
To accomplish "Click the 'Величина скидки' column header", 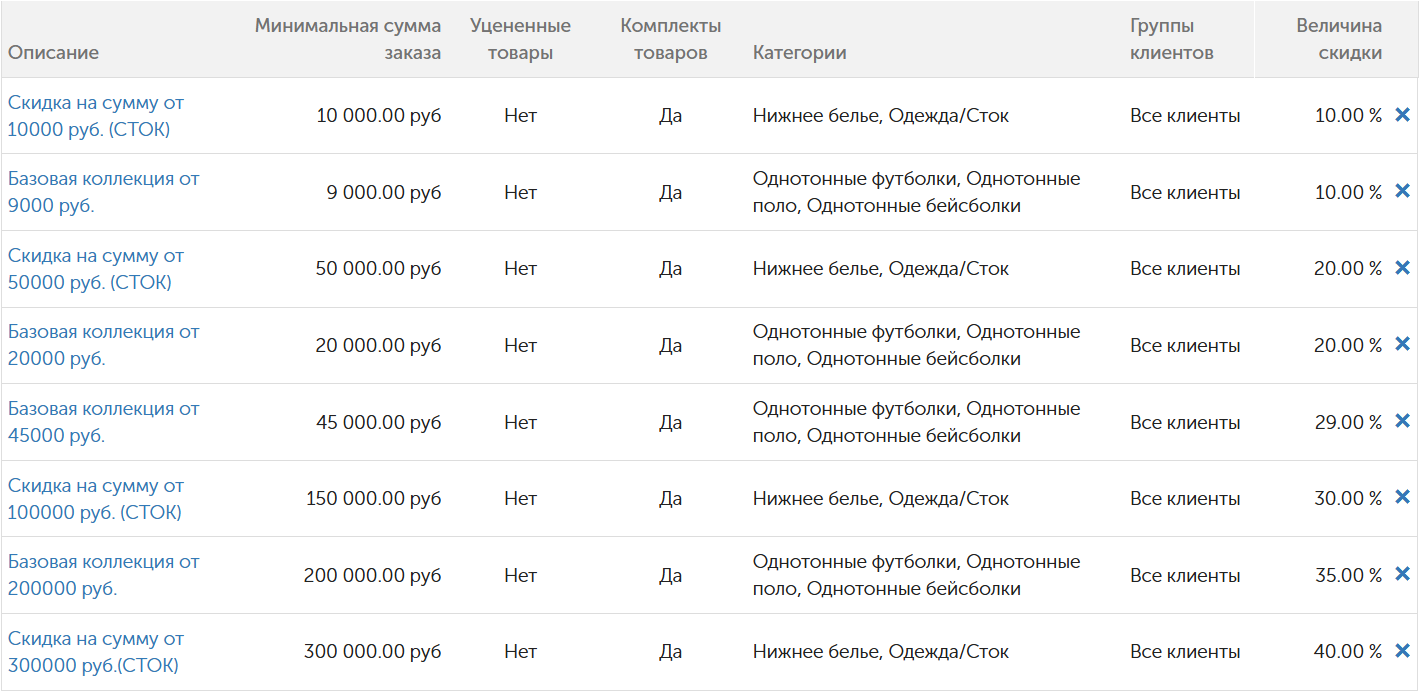I will point(1339,39).
